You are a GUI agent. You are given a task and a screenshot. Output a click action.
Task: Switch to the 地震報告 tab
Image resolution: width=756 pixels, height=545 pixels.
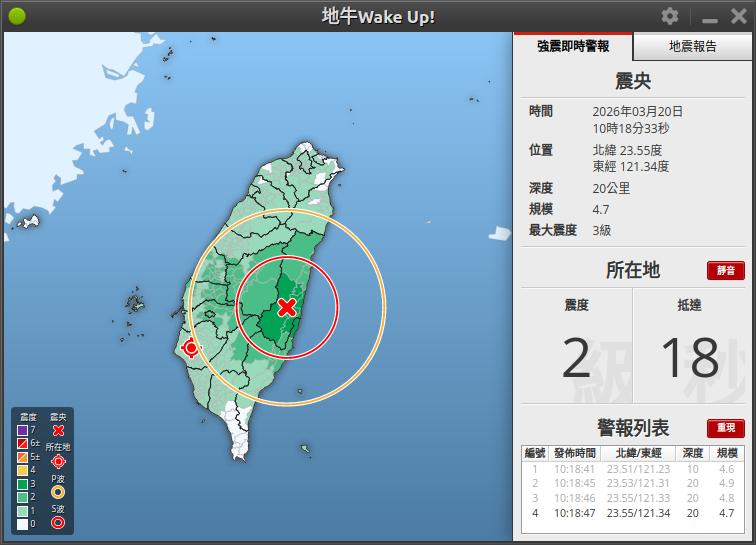click(693, 46)
